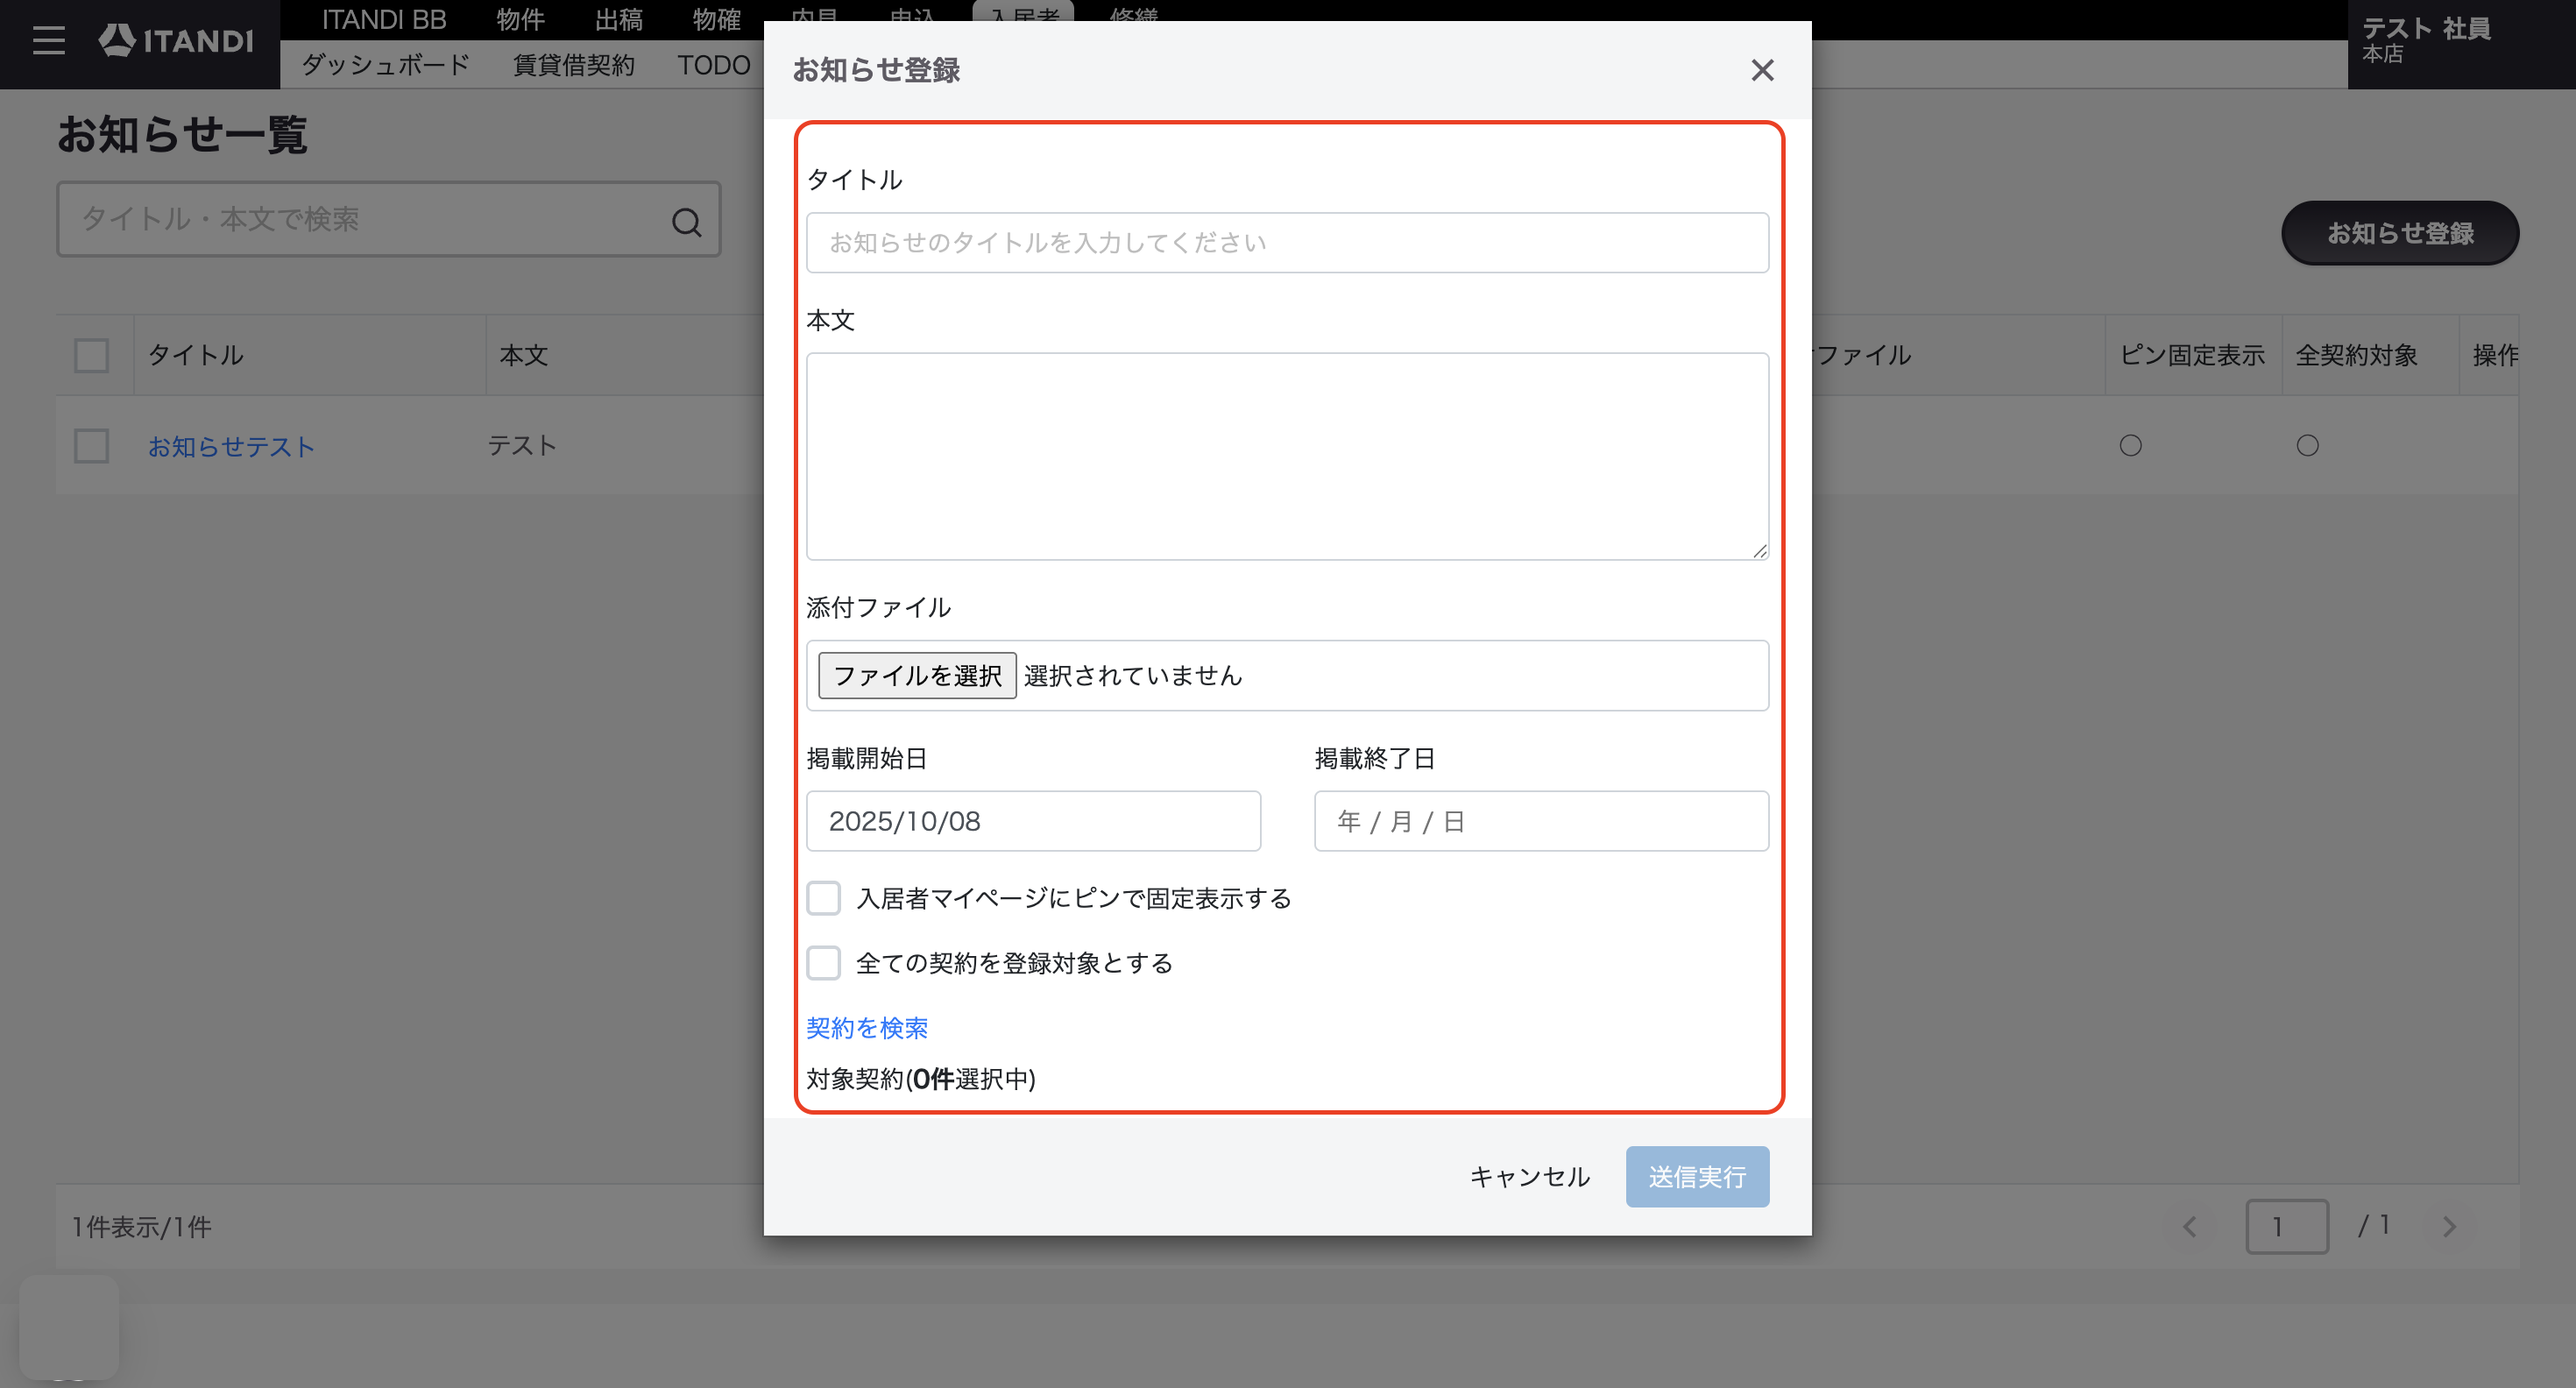
Task: Click the page number input box
Action: click(x=2287, y=1227)
